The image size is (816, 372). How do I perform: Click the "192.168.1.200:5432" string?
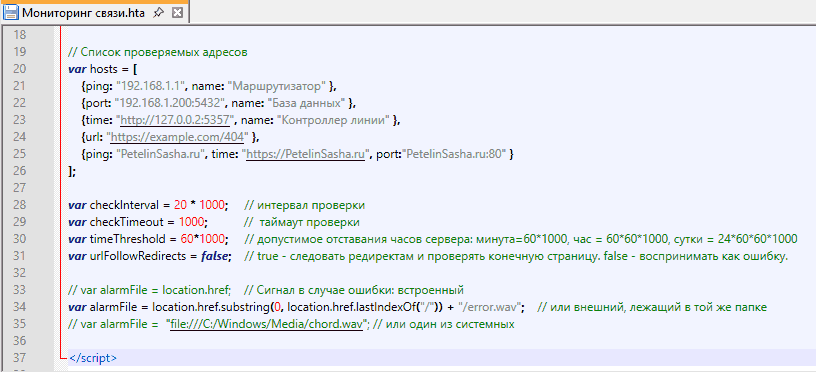click(170, 103)
